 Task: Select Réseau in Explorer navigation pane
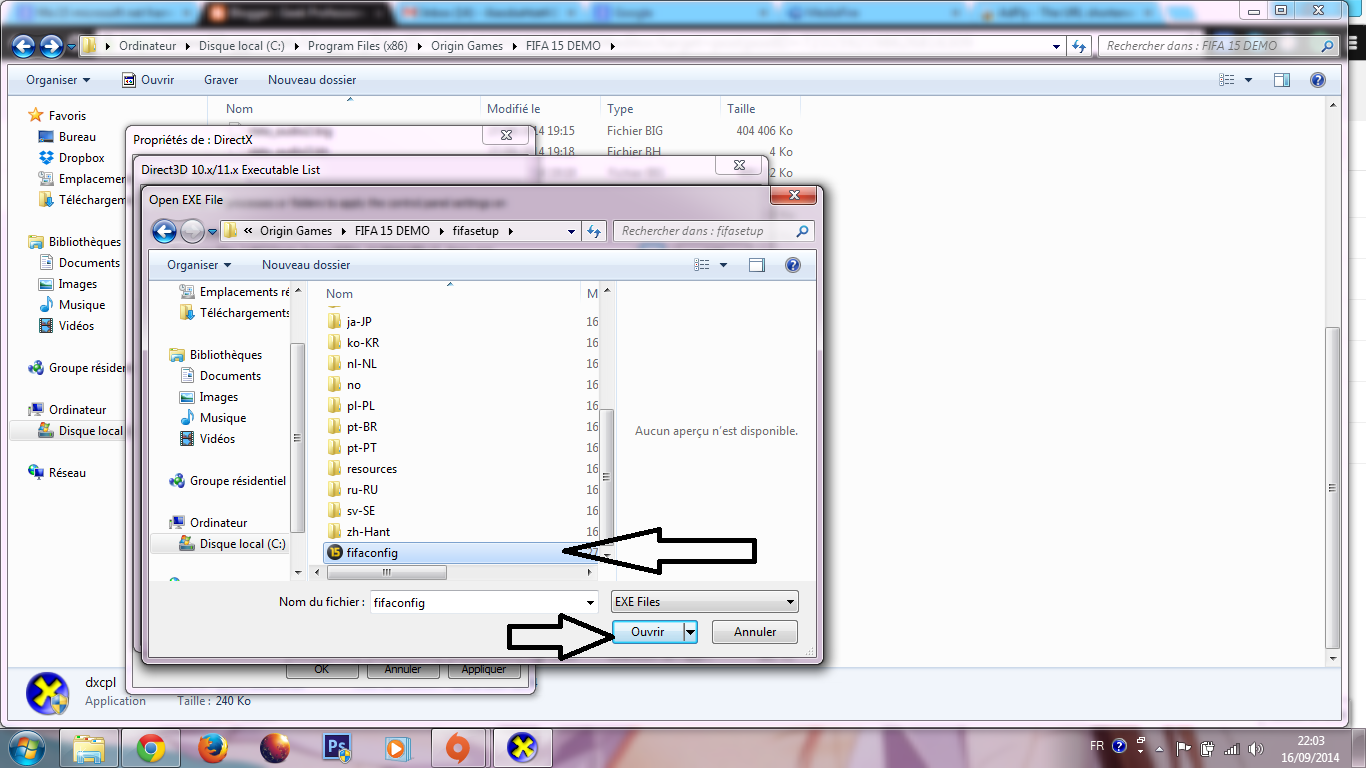[58, 473]
